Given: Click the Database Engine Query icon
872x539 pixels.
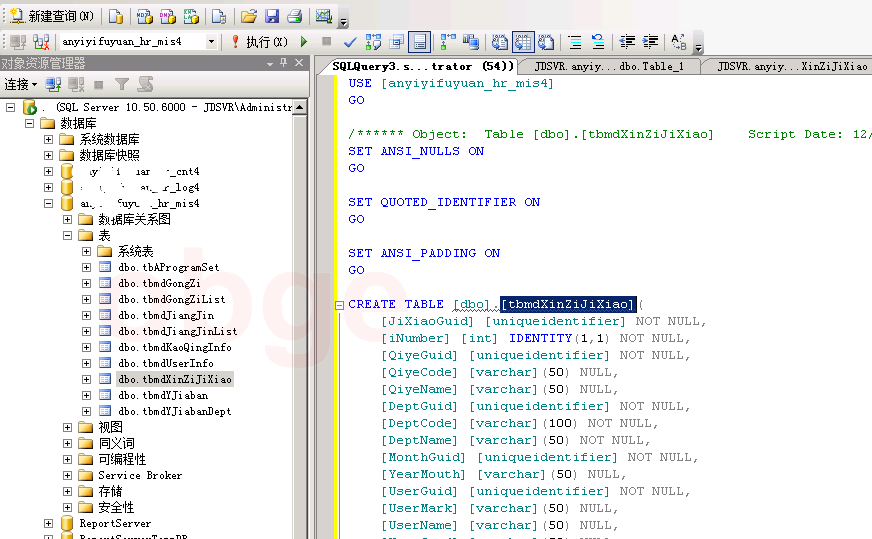Looking at the screenshot, I should click(116, 17).
